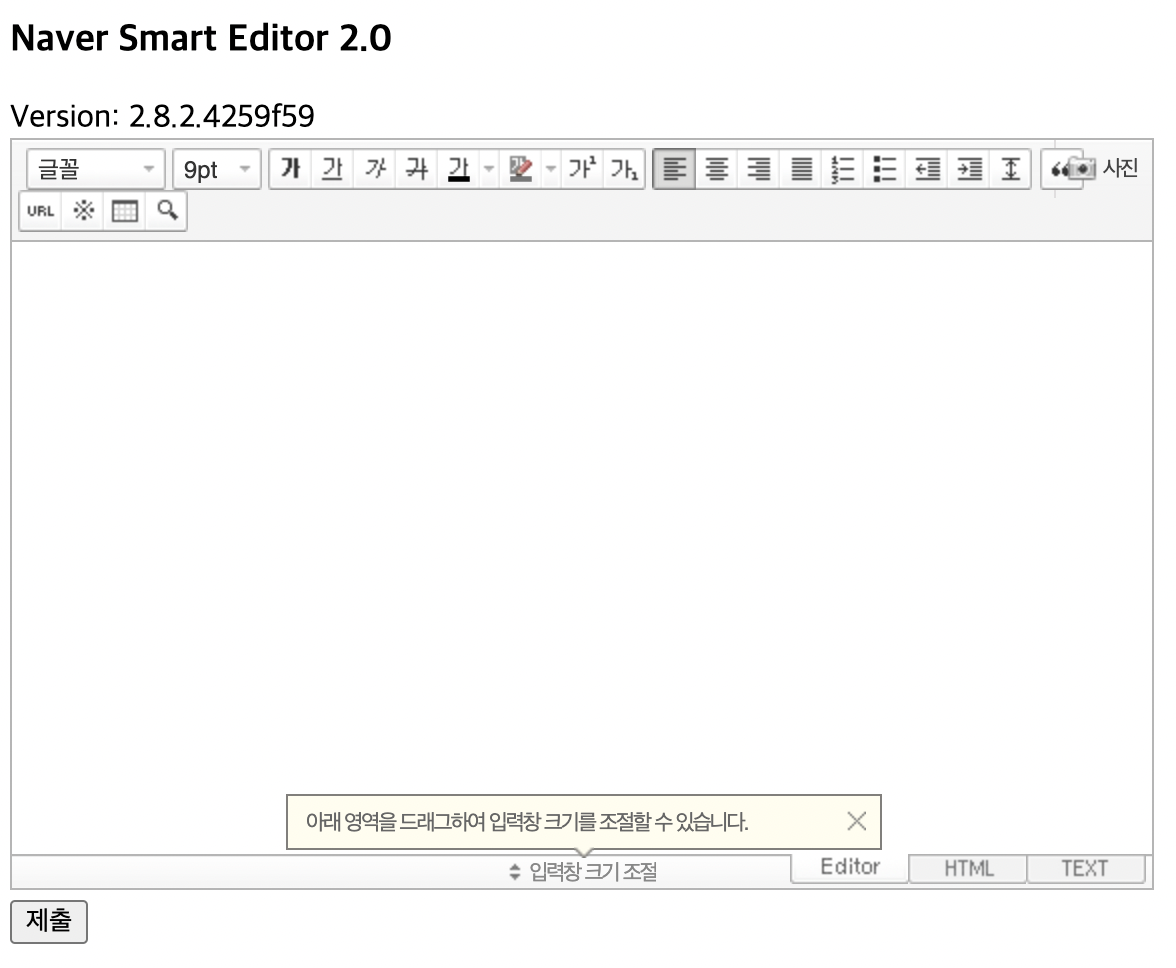The width and height of the screenshot is (1176, 968).
Task: Open the find and replace tool
Action: tap(166, 211)
